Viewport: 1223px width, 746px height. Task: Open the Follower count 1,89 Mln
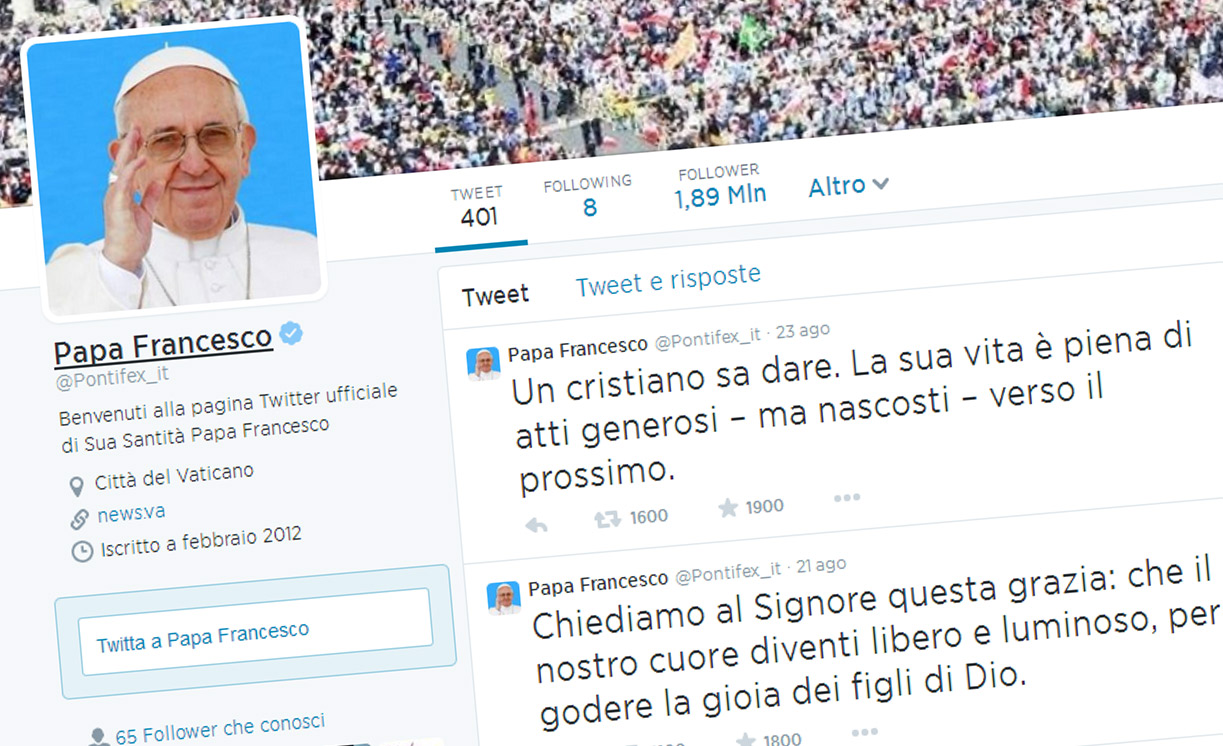coord(720,186)
